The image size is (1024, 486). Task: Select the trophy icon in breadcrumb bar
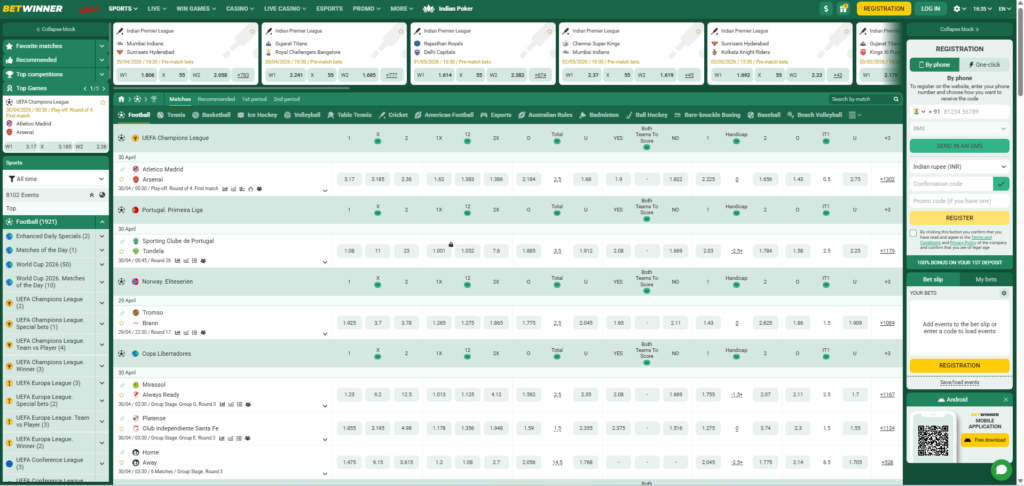tap(153, 99)
